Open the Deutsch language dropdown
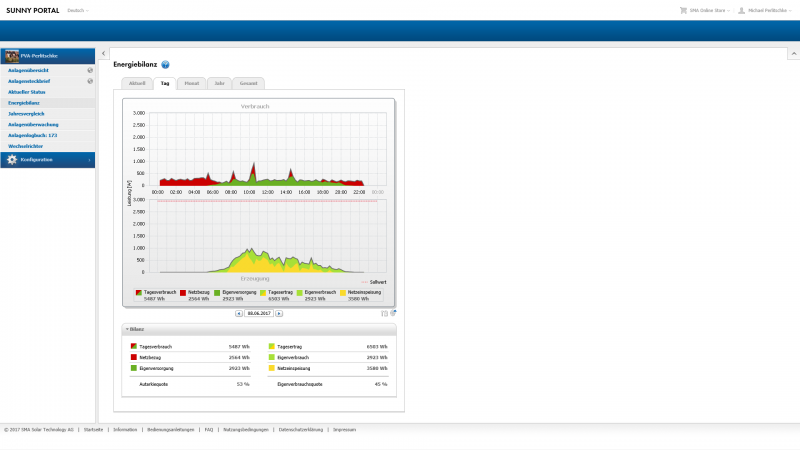 (x=78, y=10)
